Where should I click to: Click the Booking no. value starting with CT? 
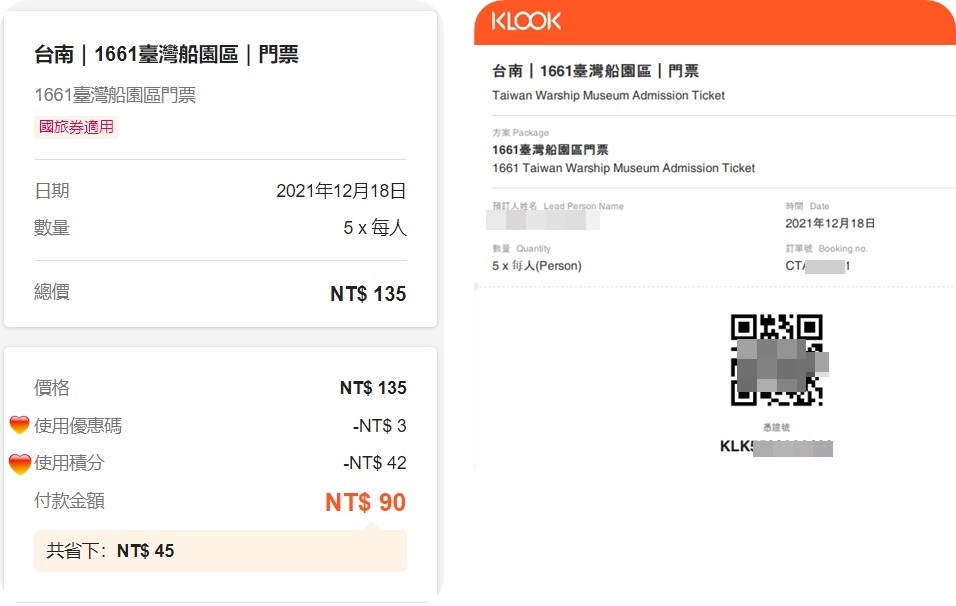818,266
